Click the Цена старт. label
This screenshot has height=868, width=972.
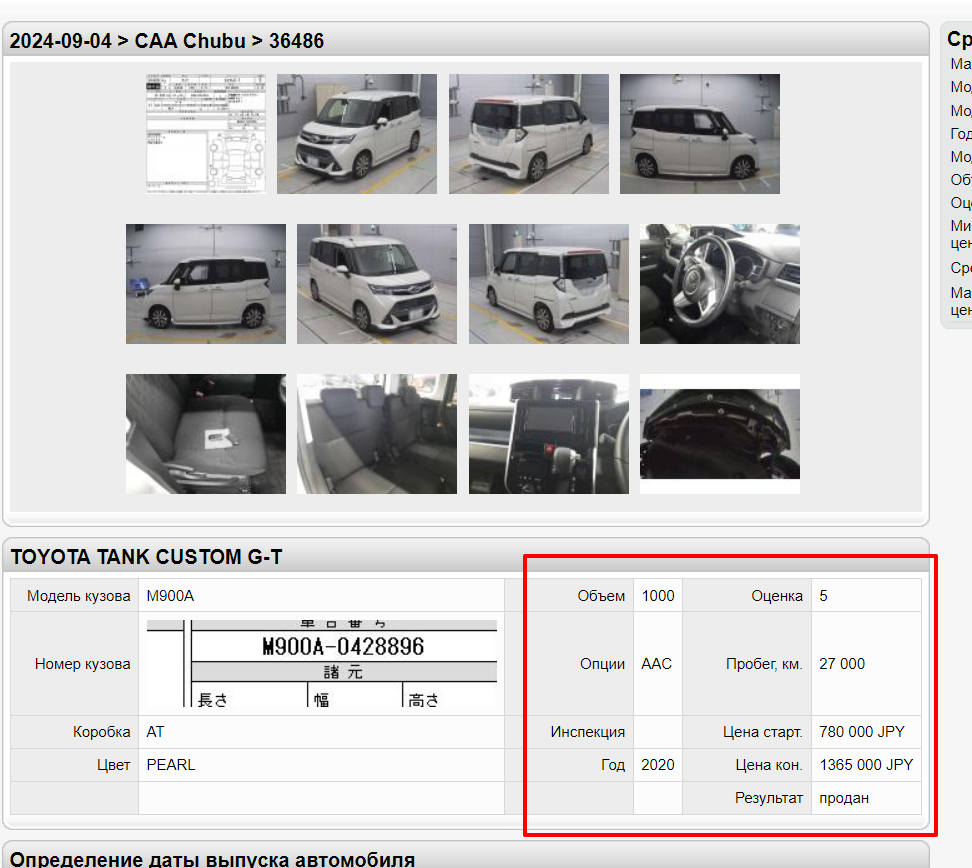(762, 732)
